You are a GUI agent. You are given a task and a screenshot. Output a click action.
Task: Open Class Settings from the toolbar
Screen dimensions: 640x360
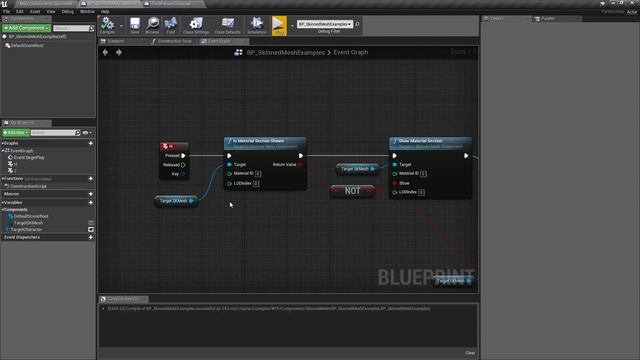tap(196, 25)
